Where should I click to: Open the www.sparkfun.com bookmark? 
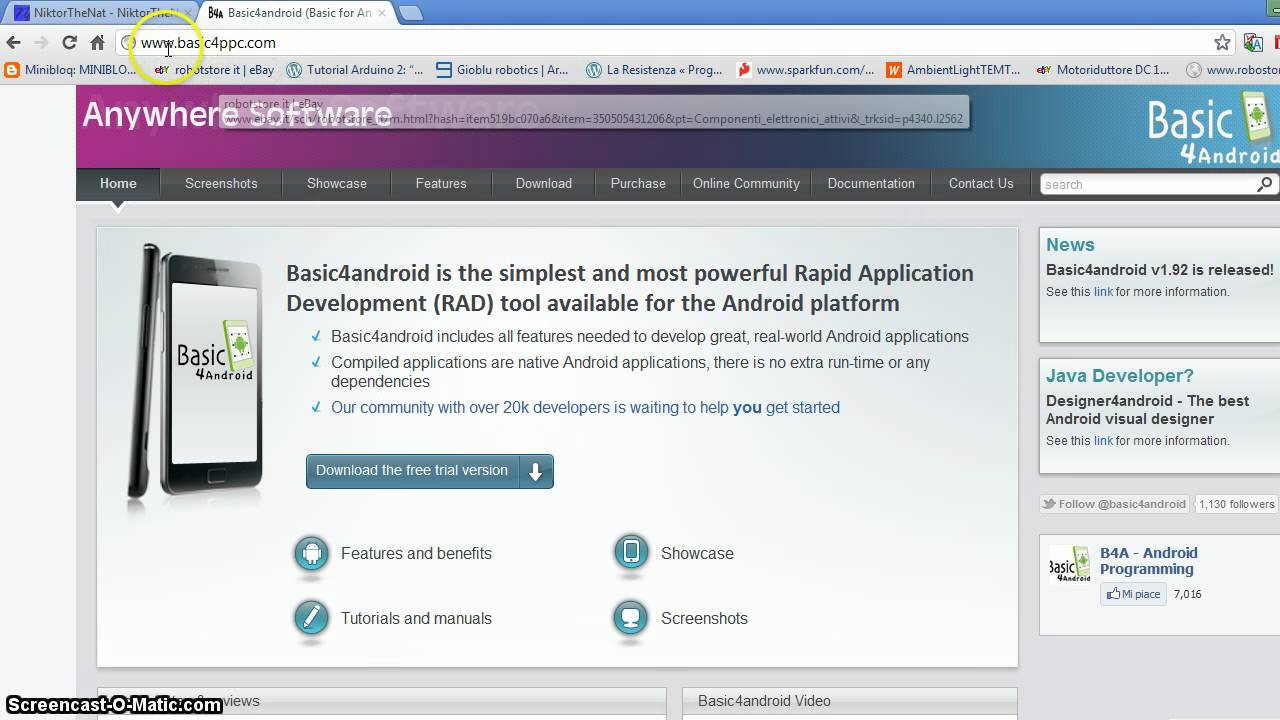point(805,70)
